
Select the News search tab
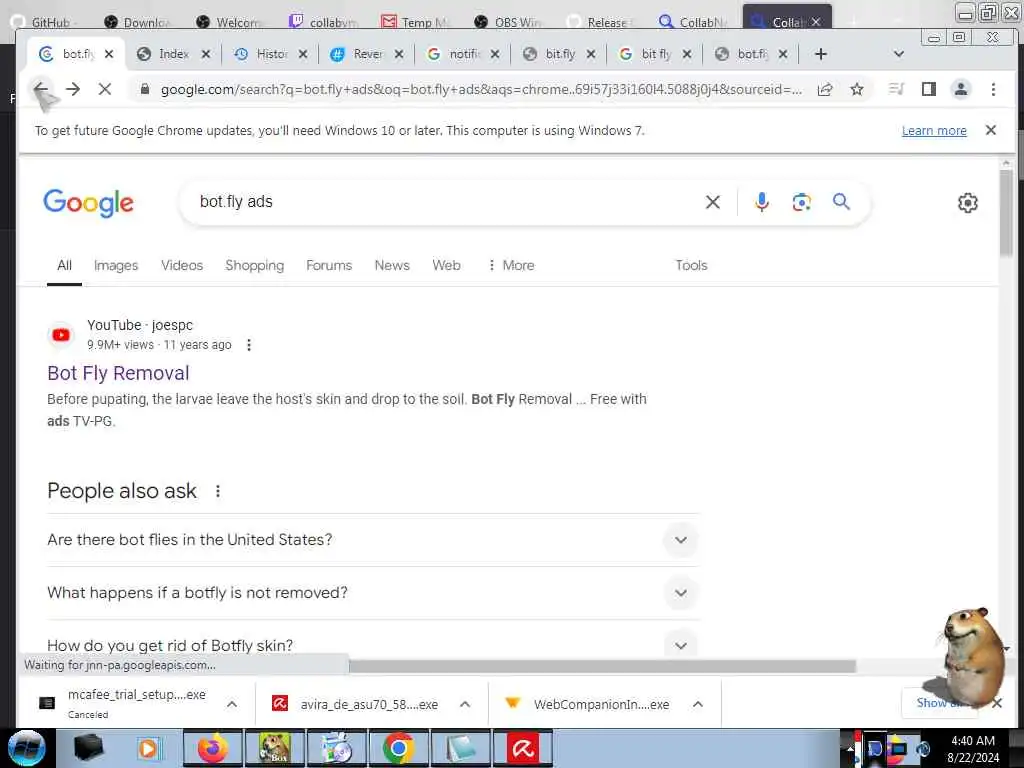tap(392, 265)
